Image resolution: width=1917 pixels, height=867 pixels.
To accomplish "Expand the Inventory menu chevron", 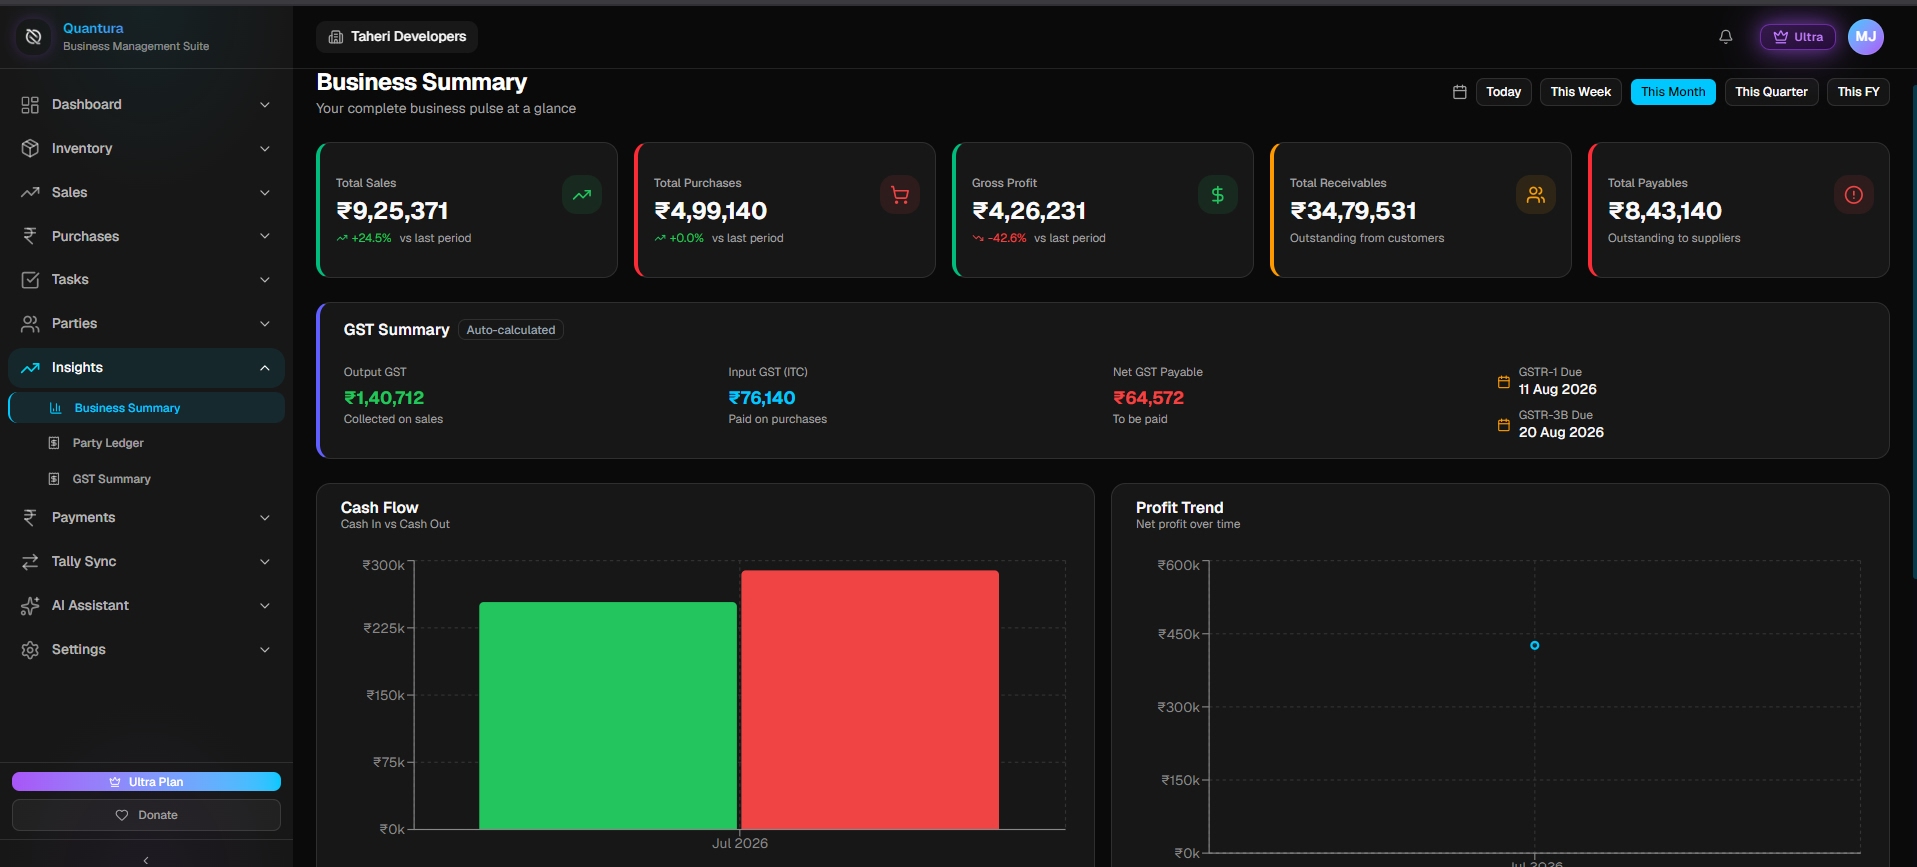I will 265,149.
